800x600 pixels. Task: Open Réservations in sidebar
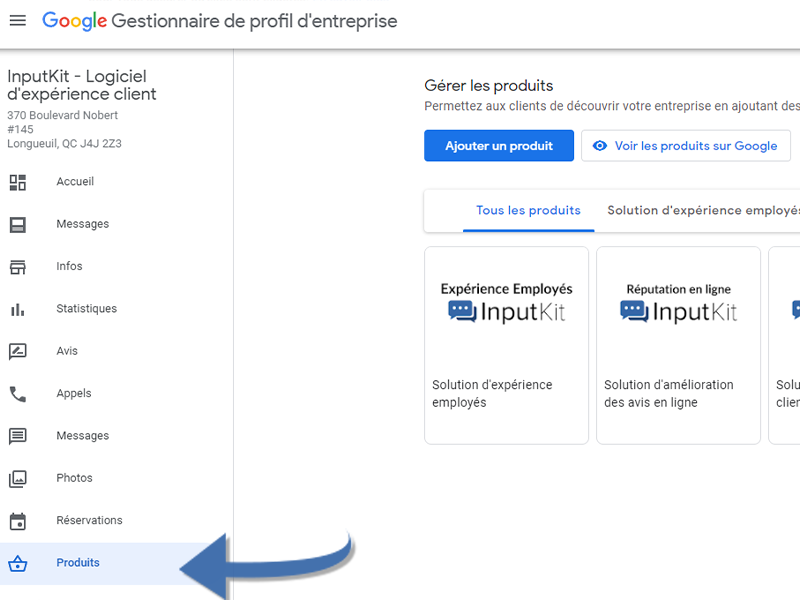[x=89, y=520]
